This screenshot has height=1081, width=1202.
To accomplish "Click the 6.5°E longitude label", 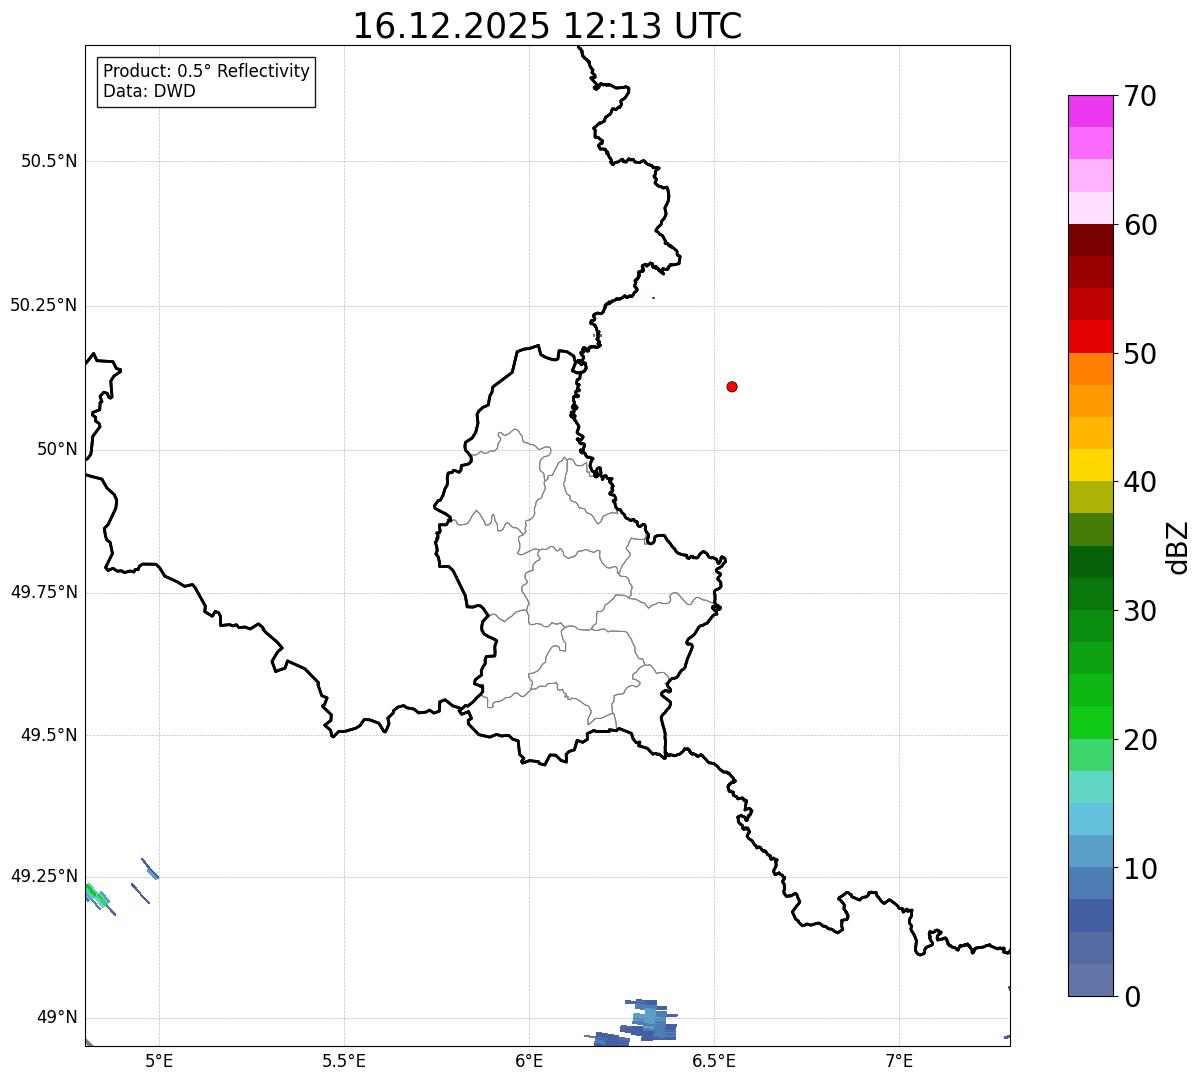I will pos(714,1060).
